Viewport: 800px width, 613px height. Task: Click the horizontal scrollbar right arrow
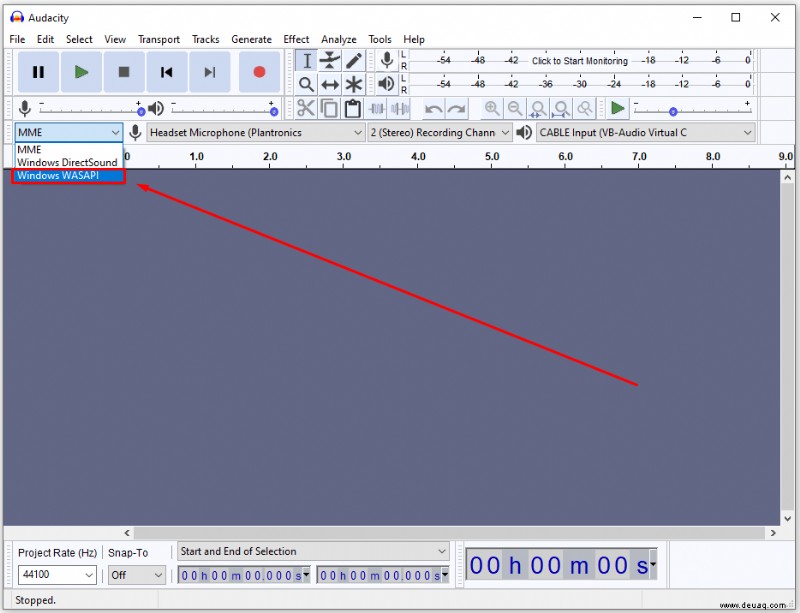click(x=773, y=533)
